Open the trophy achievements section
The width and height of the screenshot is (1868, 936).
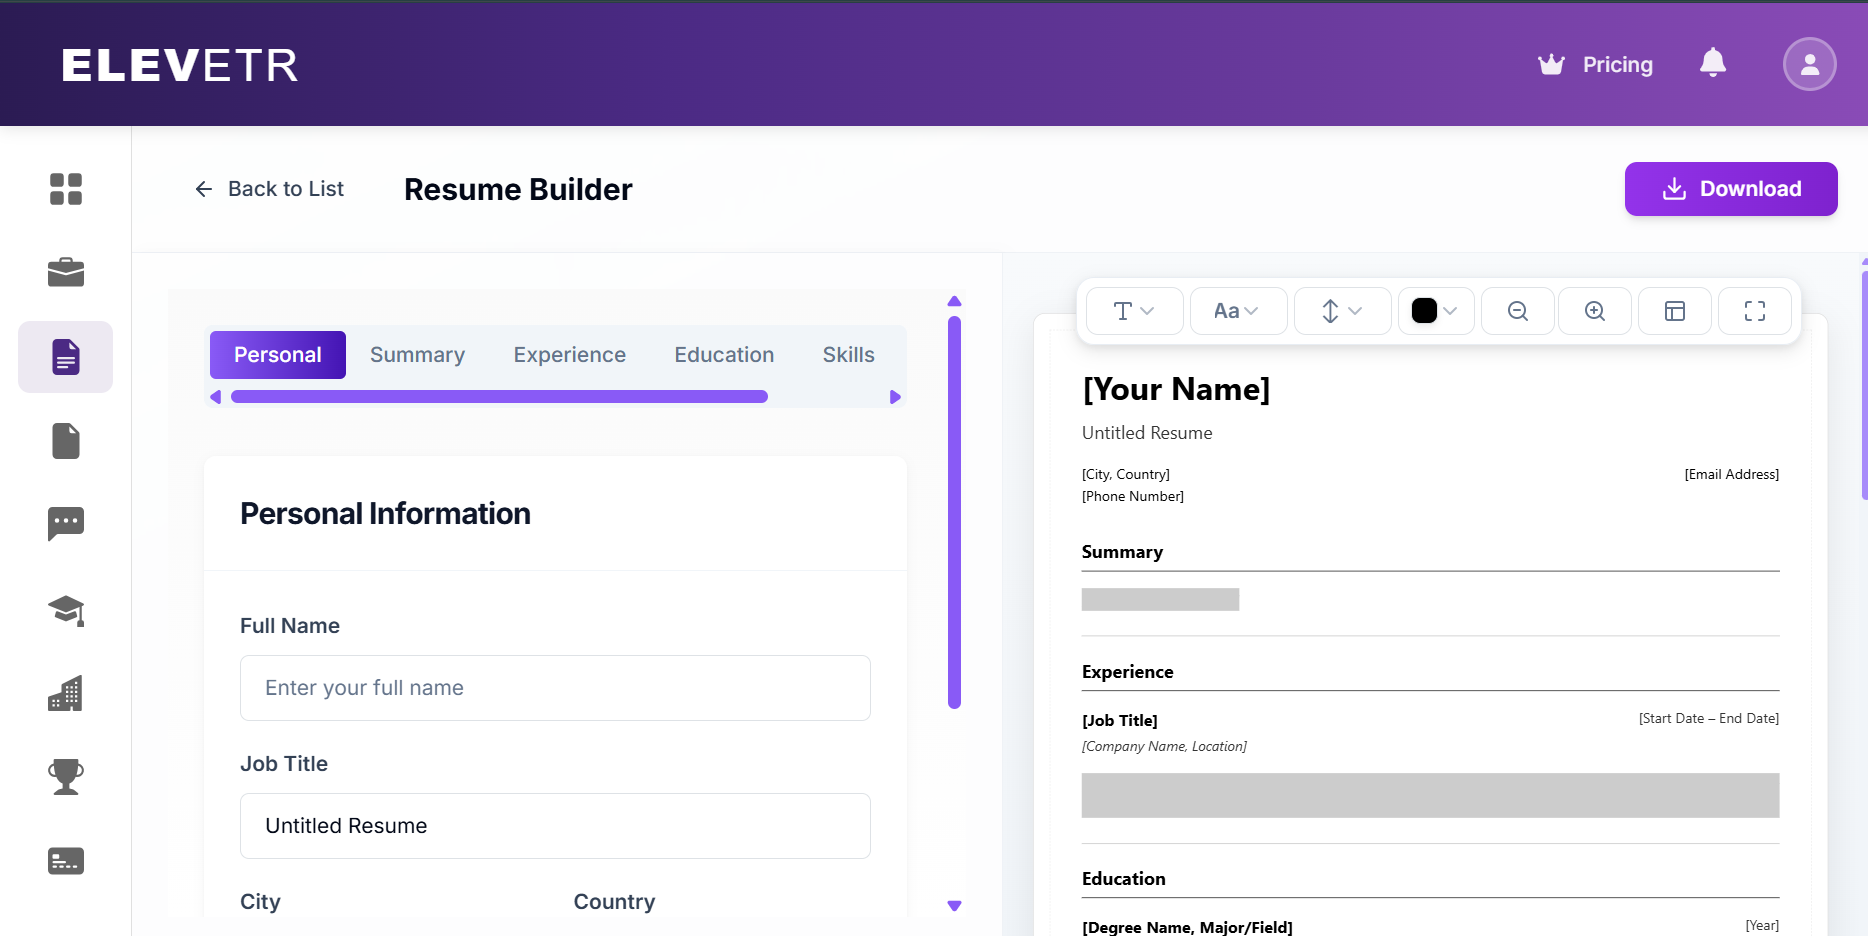65,776
